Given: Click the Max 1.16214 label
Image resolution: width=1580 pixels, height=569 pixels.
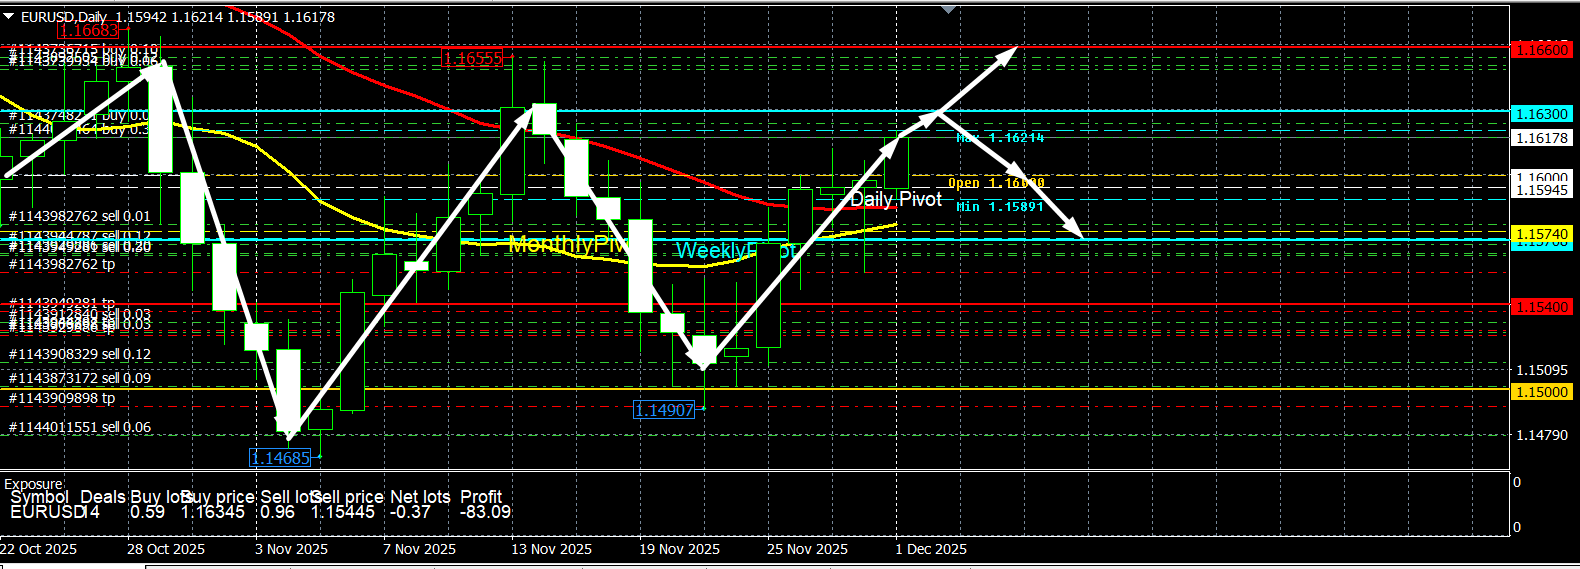Looking at the screenshot, I should click(x=1000, y=138).
